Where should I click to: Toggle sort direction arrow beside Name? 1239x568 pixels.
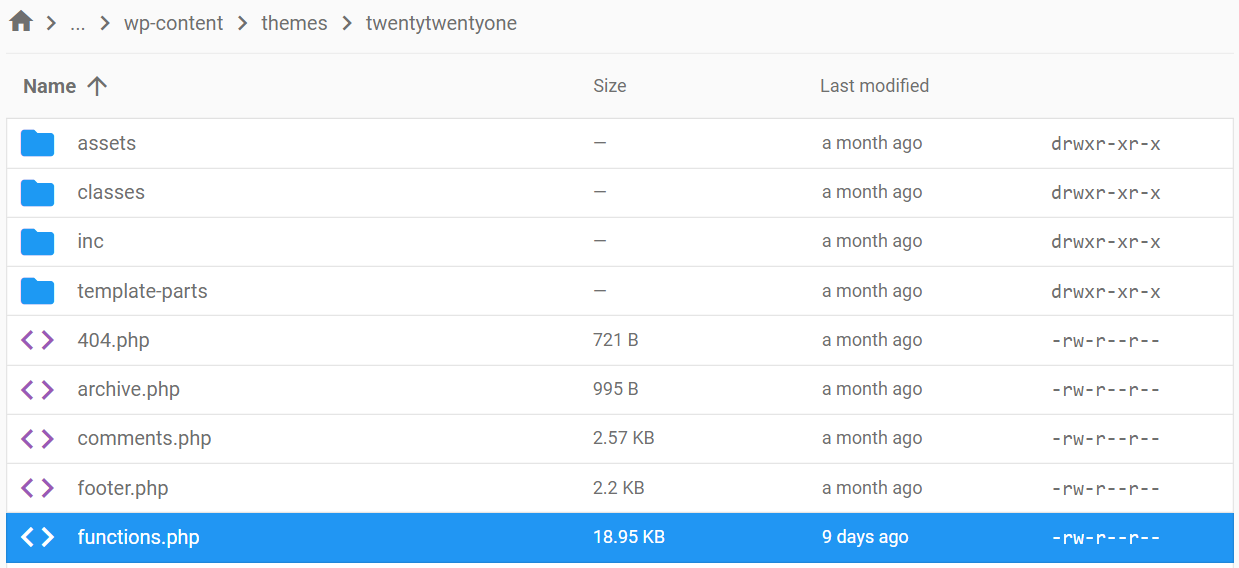[x=97, y=86]
